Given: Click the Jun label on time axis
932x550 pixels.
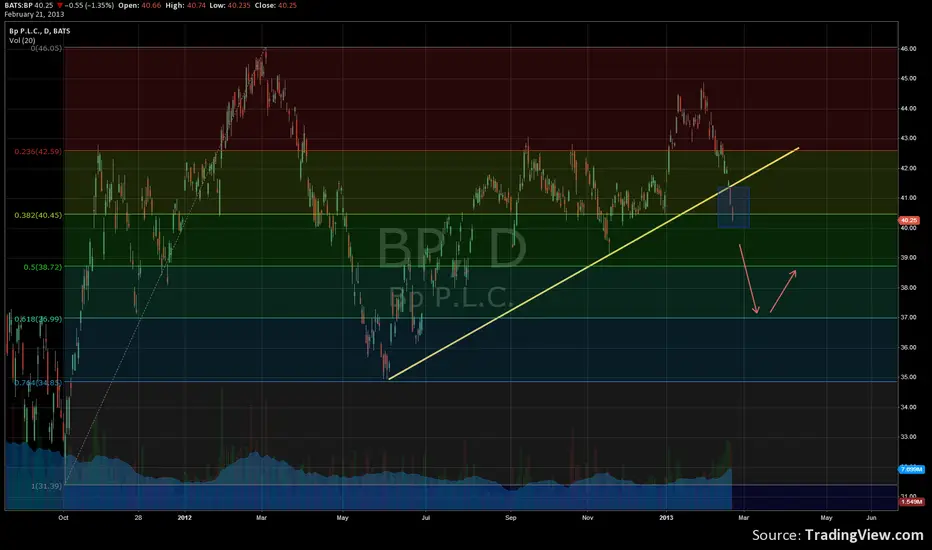Looking at the screenshot, I should coord(871,518).
